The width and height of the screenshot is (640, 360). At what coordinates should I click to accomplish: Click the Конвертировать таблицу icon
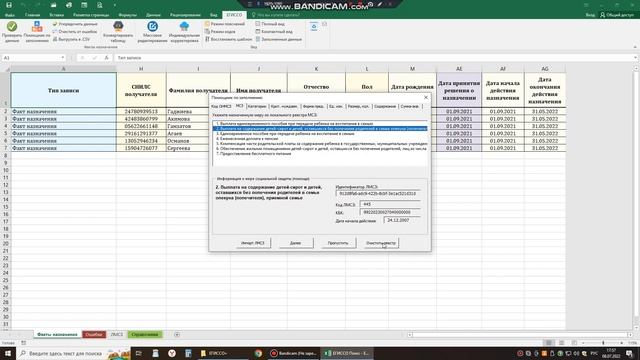click(x=118, y=27)
